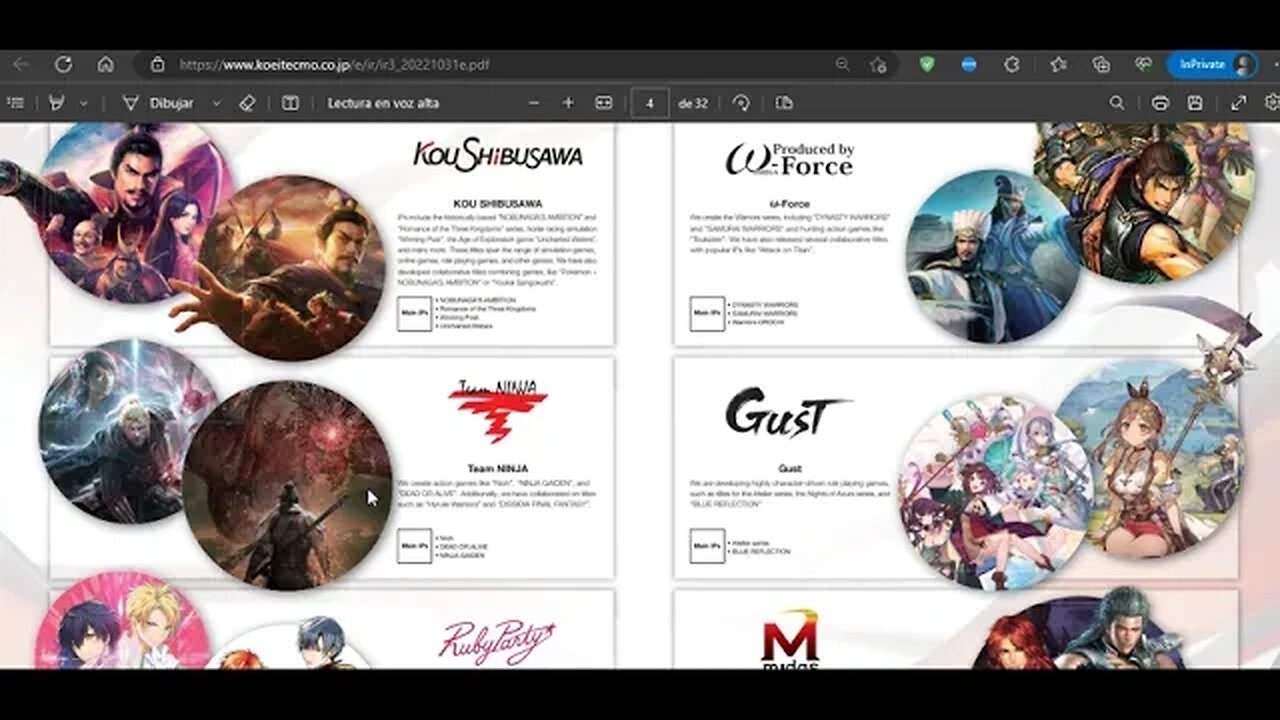Add a text box to PDF
Viewport: 1280px width, 720px height.
[290, 103]
